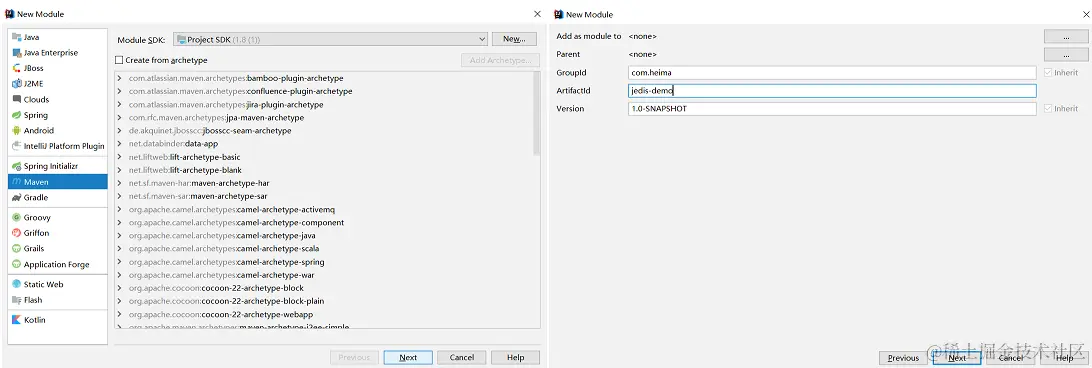
Task: Select the Static Web icon
Action: coord(17,284)
